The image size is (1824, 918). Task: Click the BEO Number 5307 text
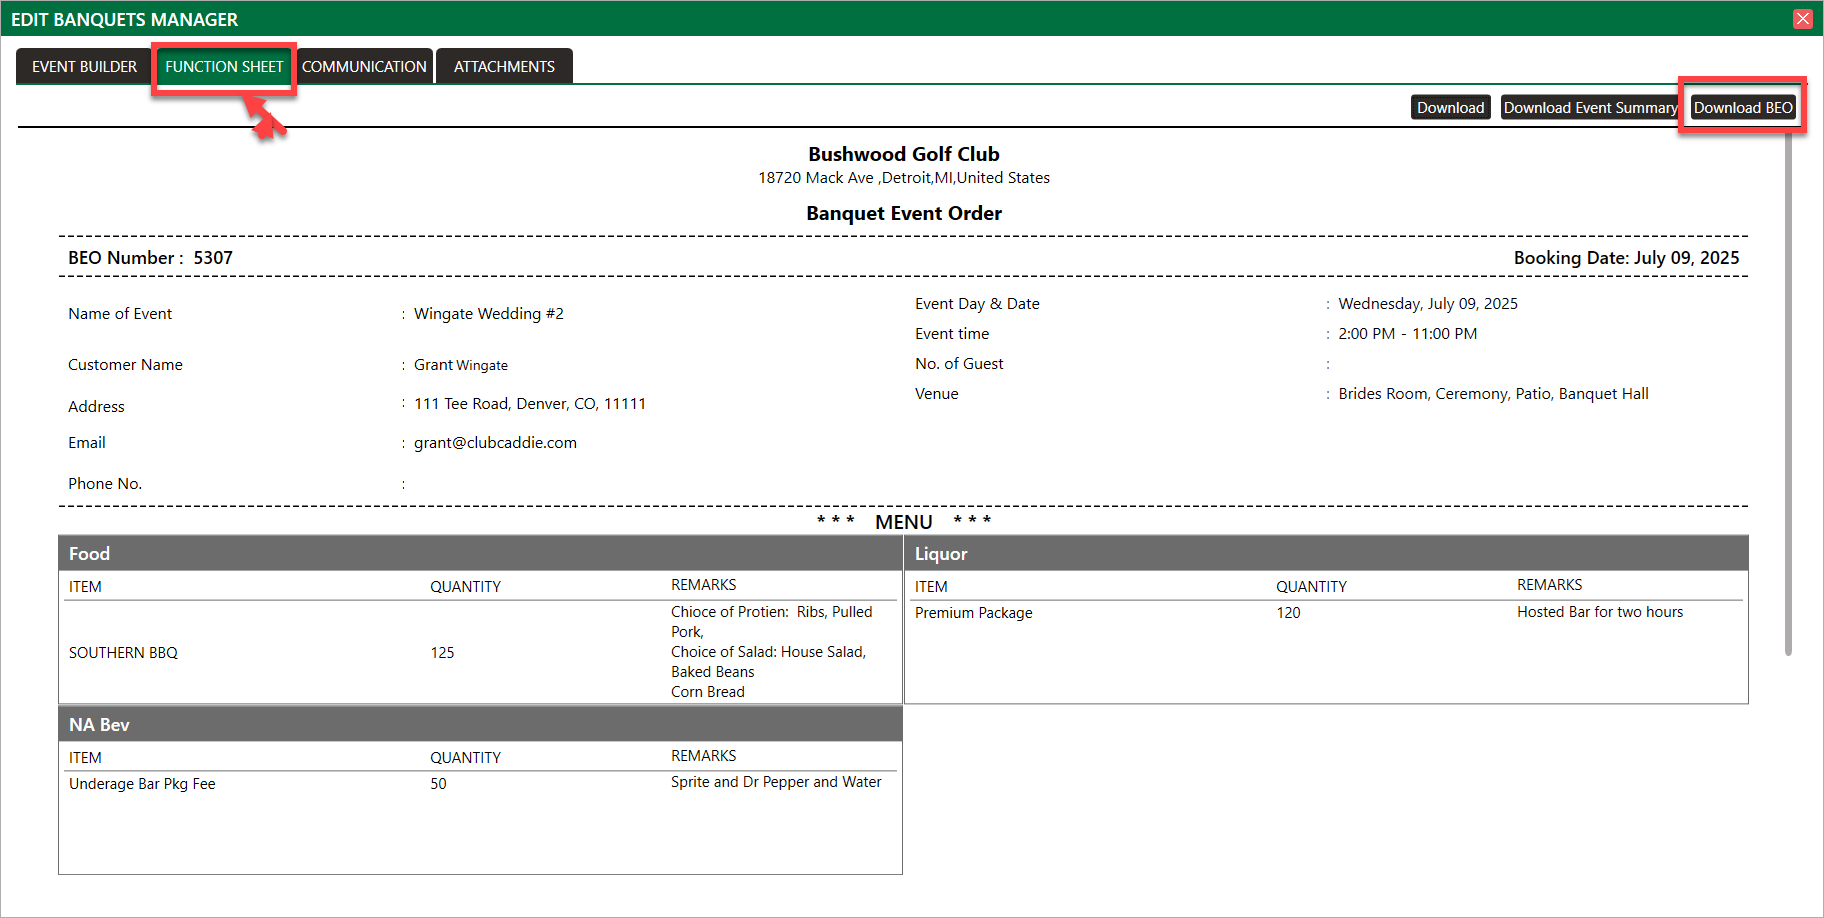pos(150,258)
